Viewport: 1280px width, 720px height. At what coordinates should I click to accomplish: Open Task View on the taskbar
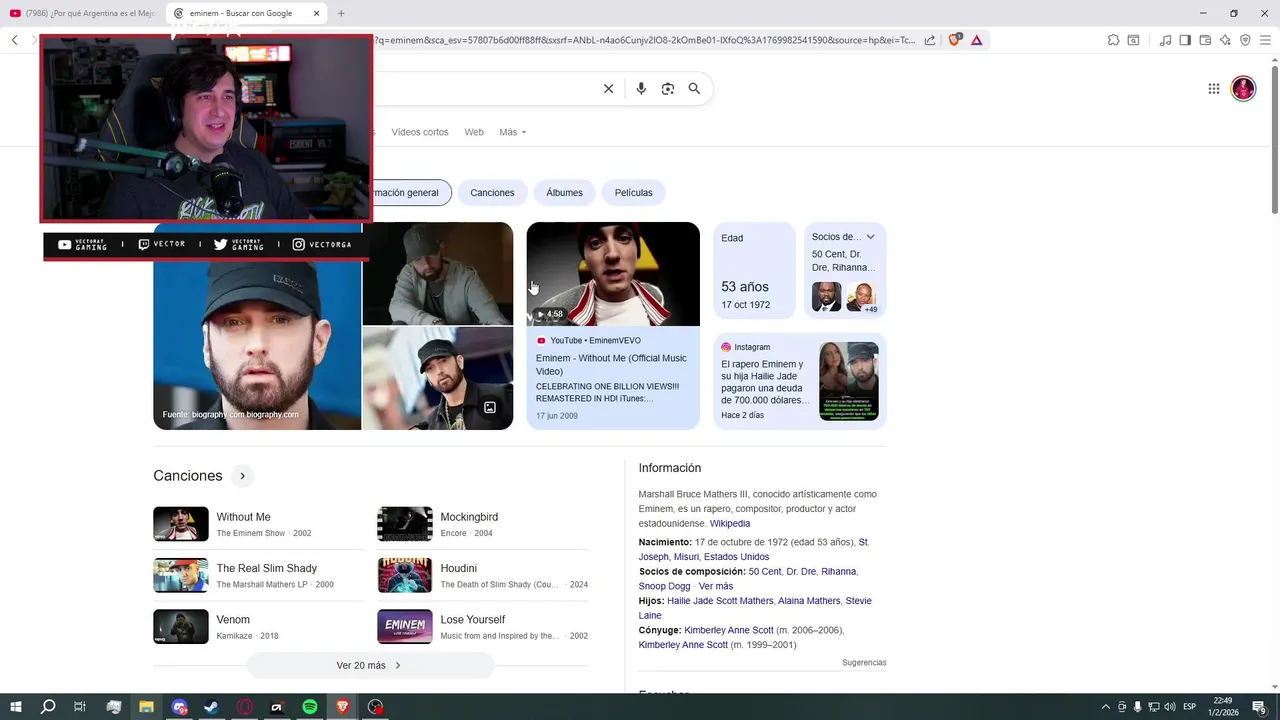80,707
